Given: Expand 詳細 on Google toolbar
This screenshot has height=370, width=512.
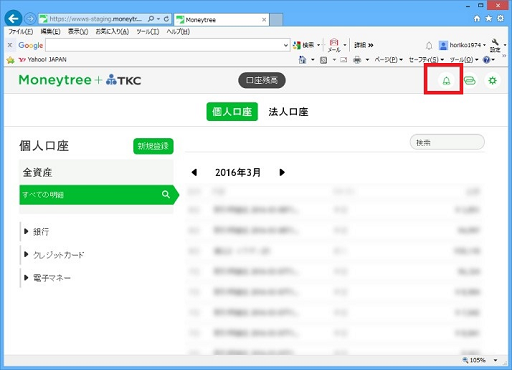Looking at the screenshot, I should pyautogui.click(x=364, y=45).
